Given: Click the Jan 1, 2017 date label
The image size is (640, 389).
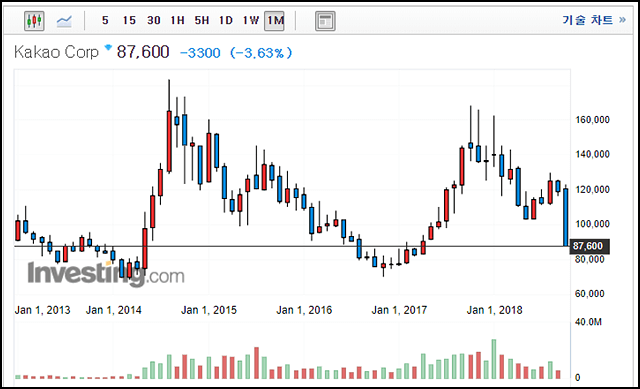Looking at the screenshot, I should coord(399,310).
